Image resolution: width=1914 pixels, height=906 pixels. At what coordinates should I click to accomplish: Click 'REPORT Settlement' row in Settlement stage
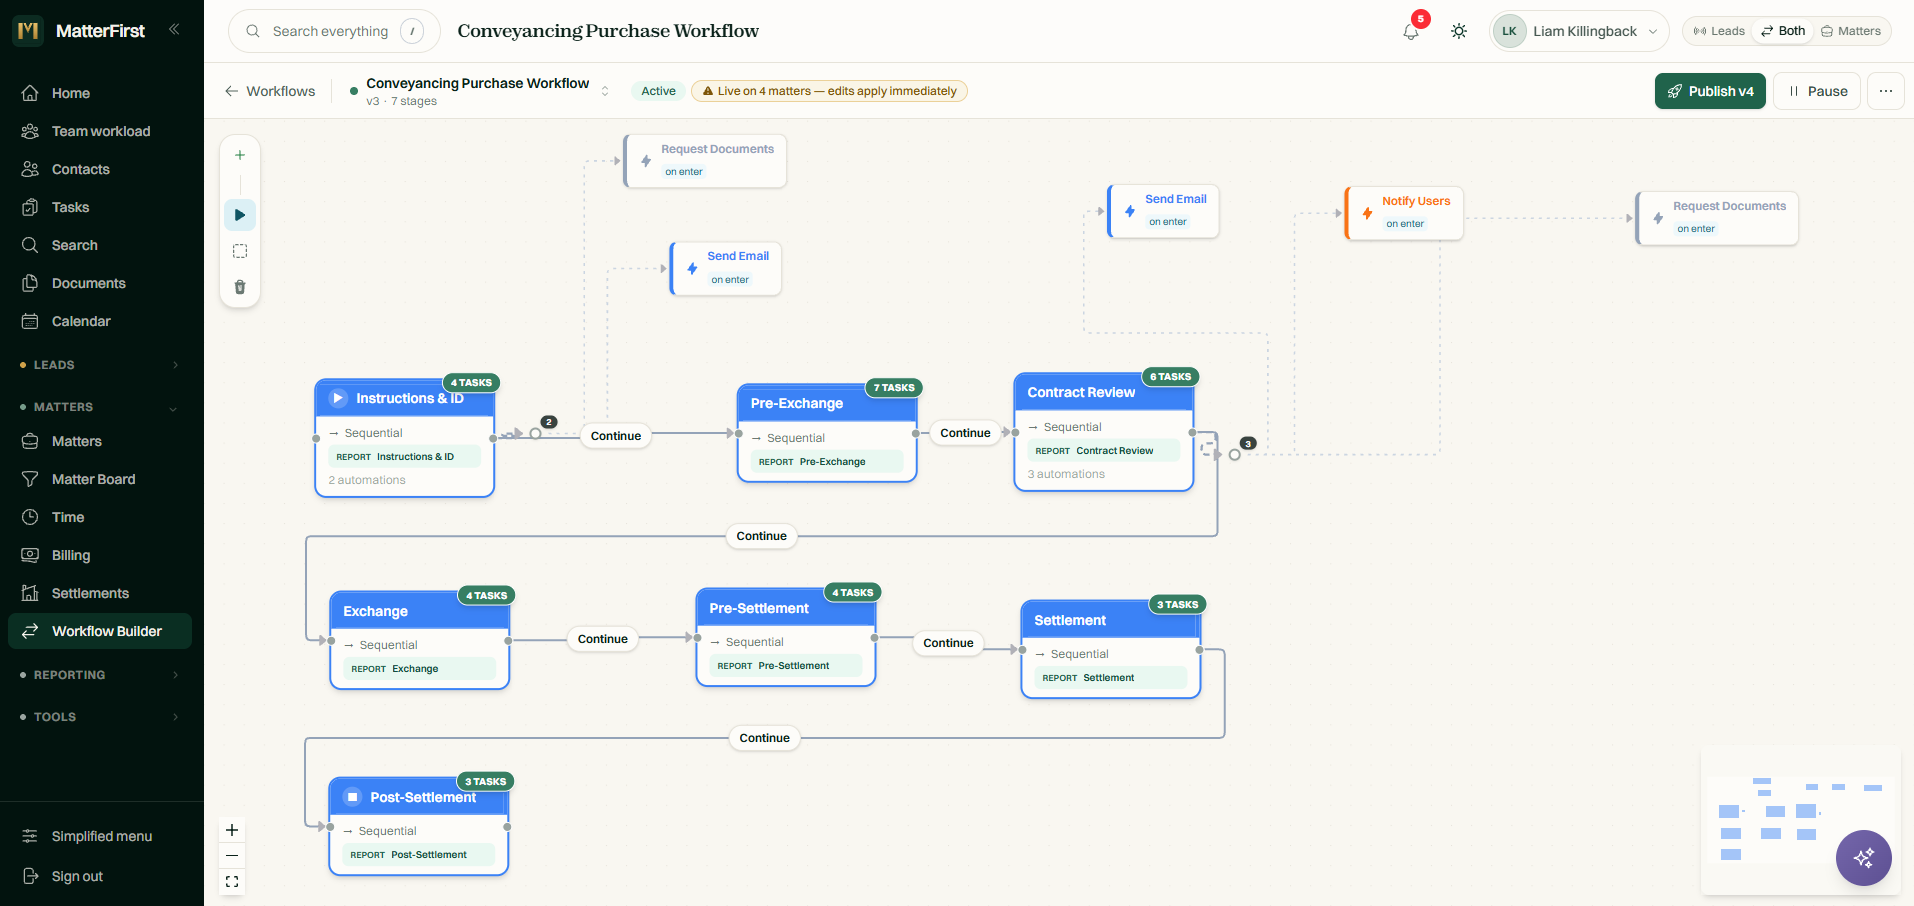pyautogui.click(x=1111, y=678)
